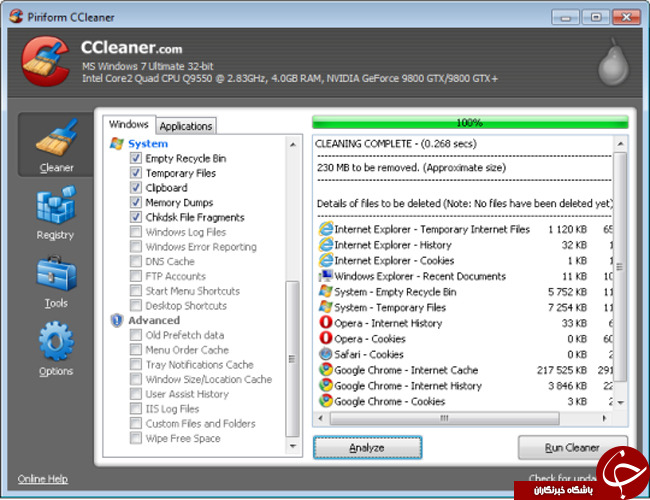The width and height of the screenshot is (650, 500).
Task: Click the 217 525 KB size value
Action: (562, 370)
